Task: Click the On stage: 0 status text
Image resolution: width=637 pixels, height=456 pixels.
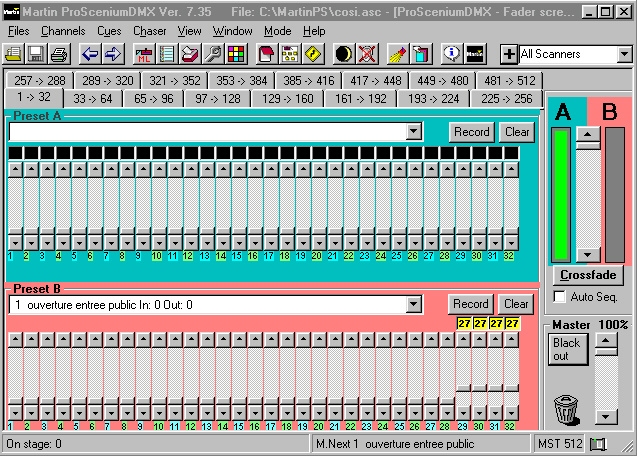Action: pyautogui.click(x=34, y=444)
